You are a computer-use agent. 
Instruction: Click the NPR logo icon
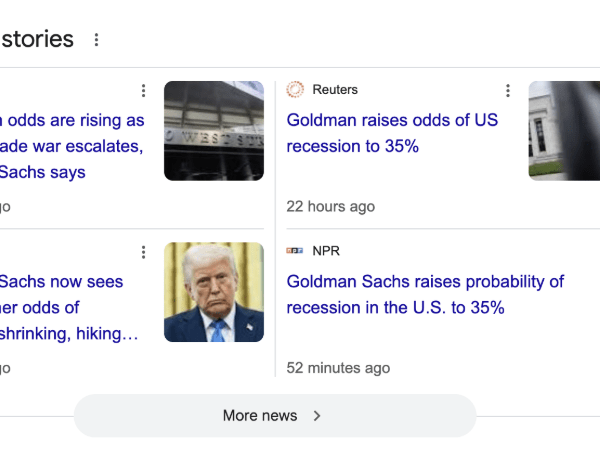pyautogui.click(x=295, y=251)
